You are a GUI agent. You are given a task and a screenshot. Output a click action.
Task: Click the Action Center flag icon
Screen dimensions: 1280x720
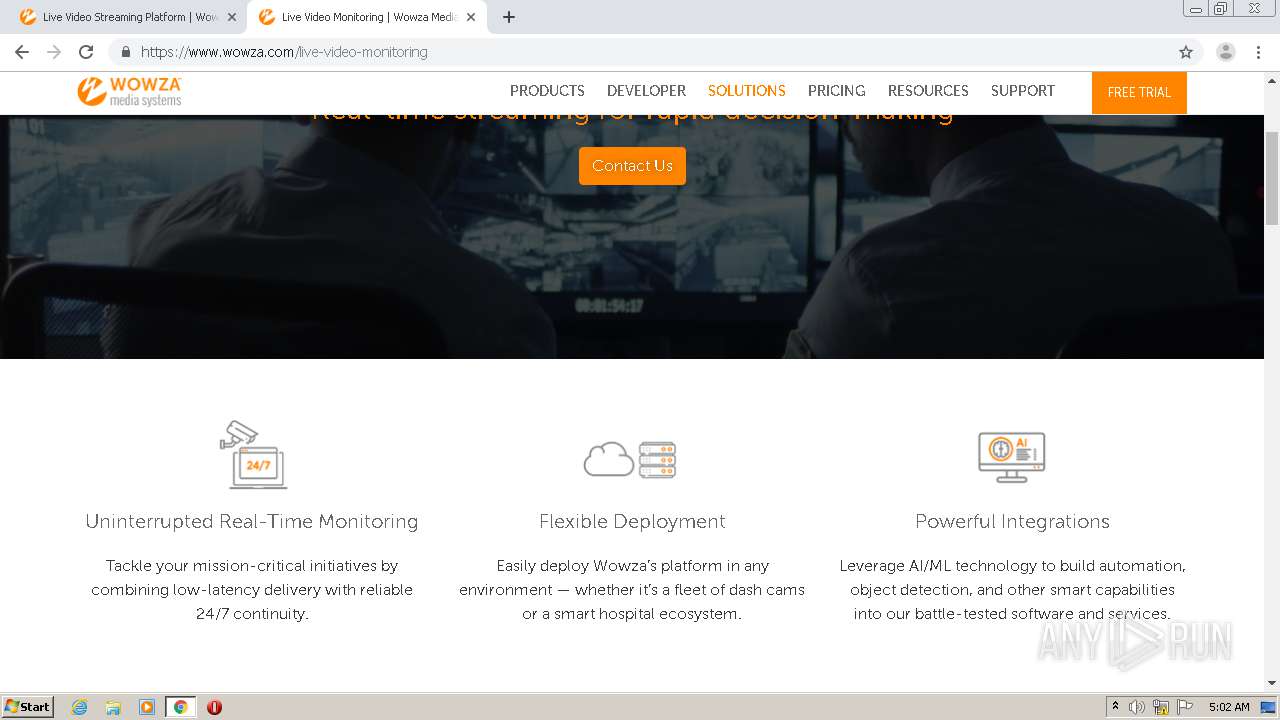1185,707
